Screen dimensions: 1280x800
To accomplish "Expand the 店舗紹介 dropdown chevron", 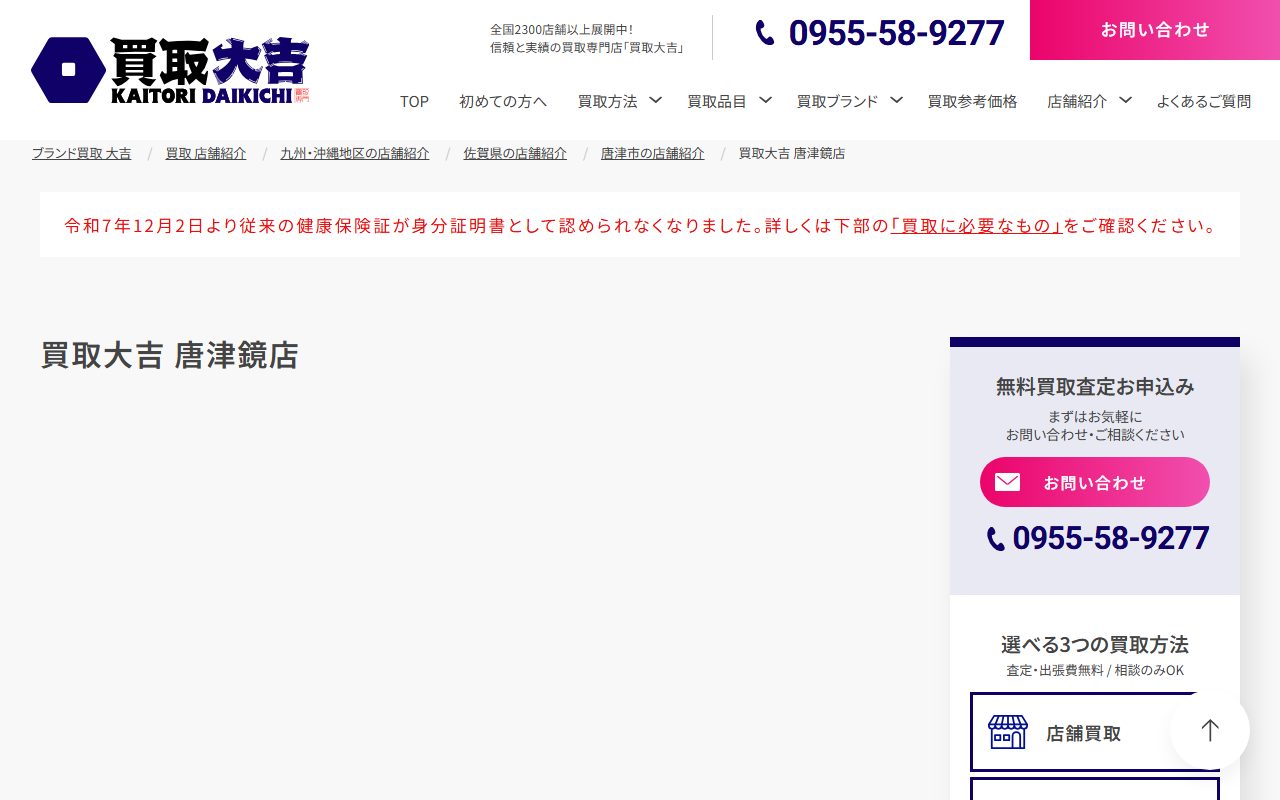I will pos(1125,100).
